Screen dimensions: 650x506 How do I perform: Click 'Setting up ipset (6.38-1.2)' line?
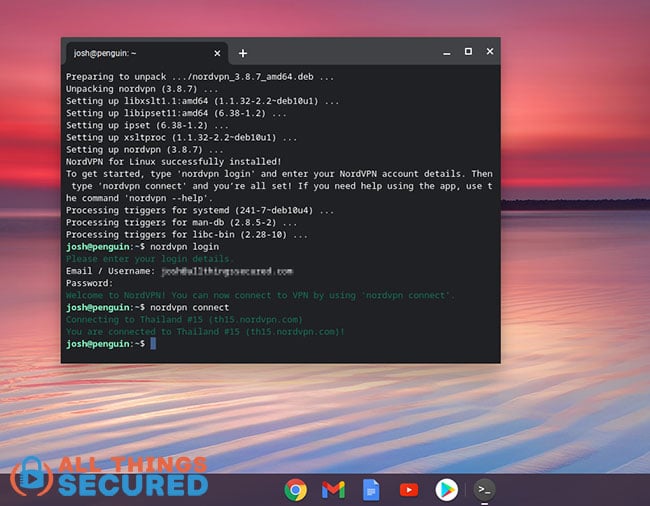point(147,125)
